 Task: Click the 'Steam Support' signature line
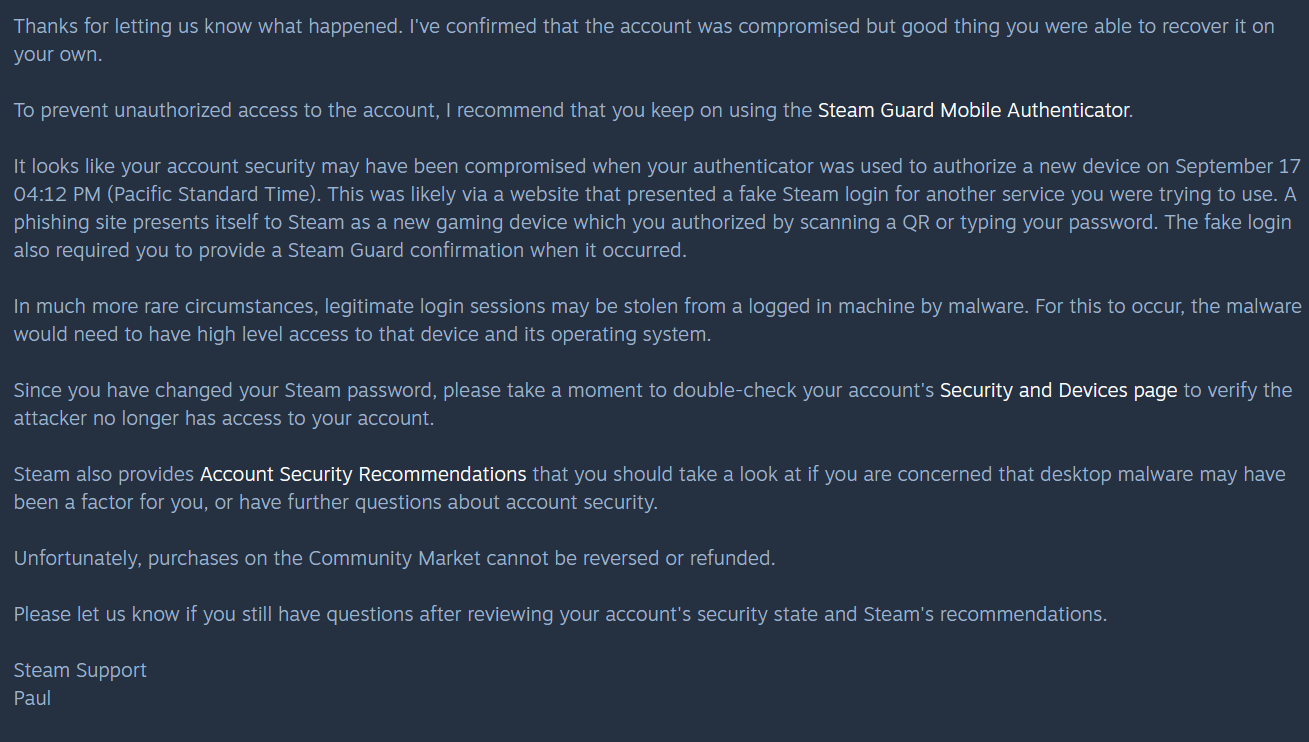point(80,670)
